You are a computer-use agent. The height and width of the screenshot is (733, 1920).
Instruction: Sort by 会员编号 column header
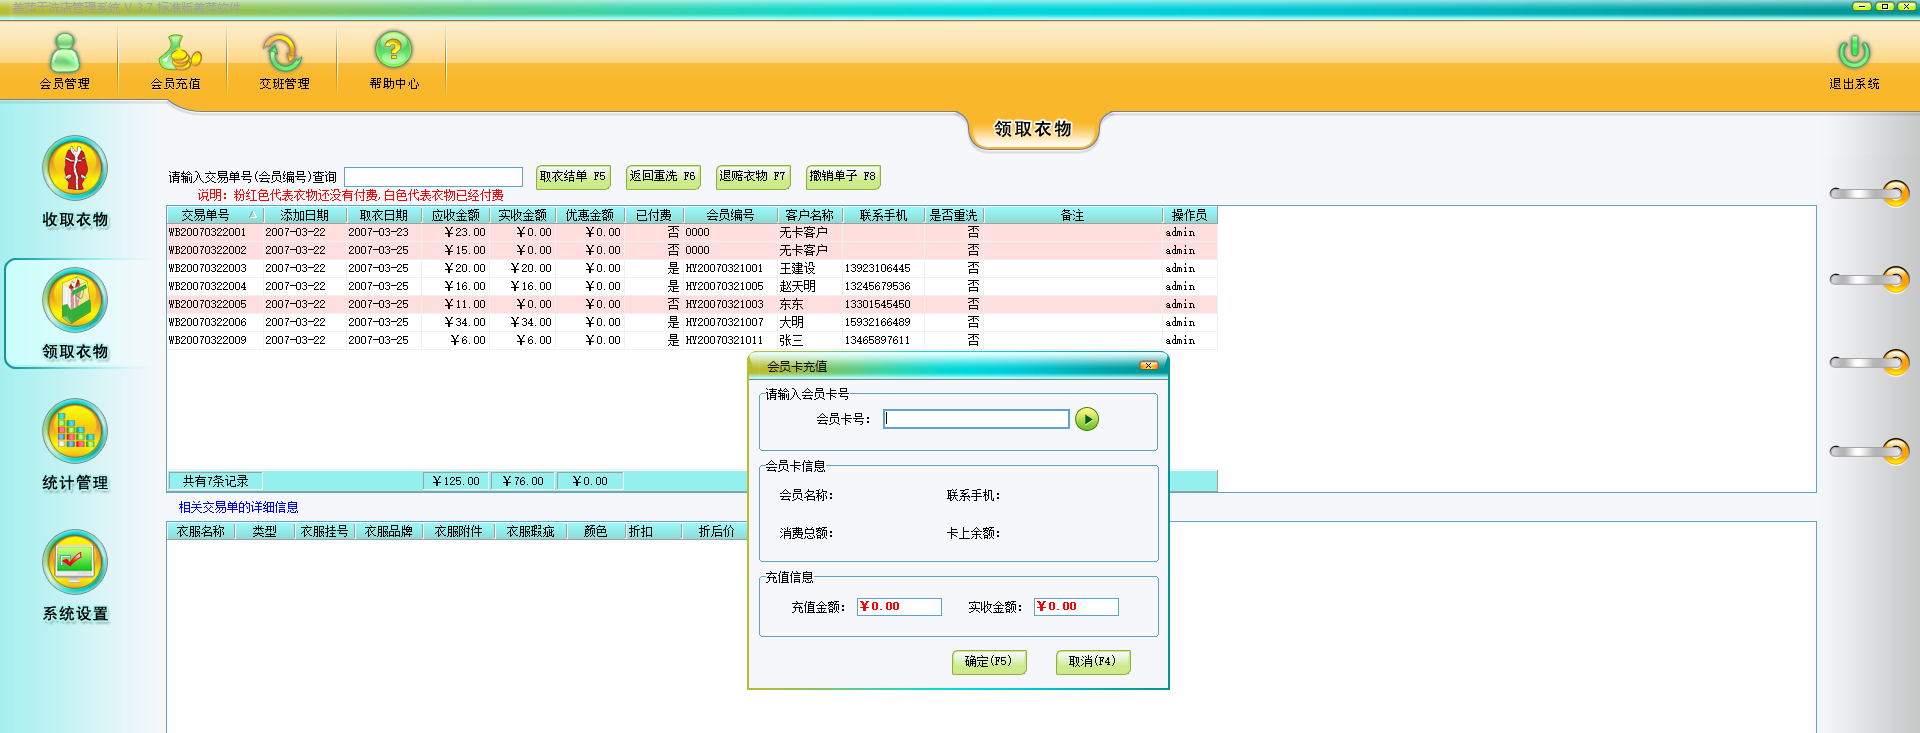(731, 215)
